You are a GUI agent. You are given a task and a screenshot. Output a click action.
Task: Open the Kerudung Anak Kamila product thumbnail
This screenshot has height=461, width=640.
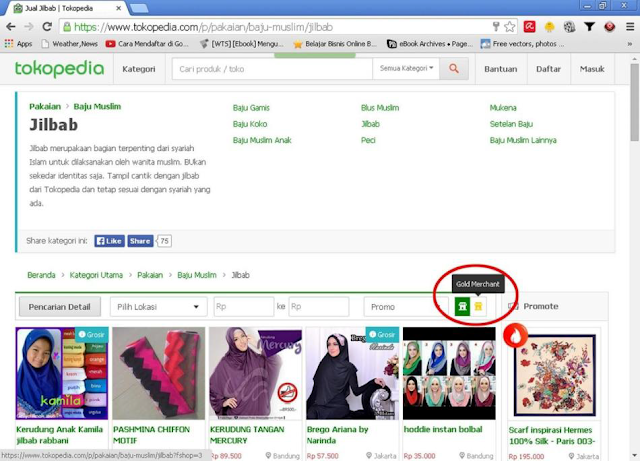[62, 373]
